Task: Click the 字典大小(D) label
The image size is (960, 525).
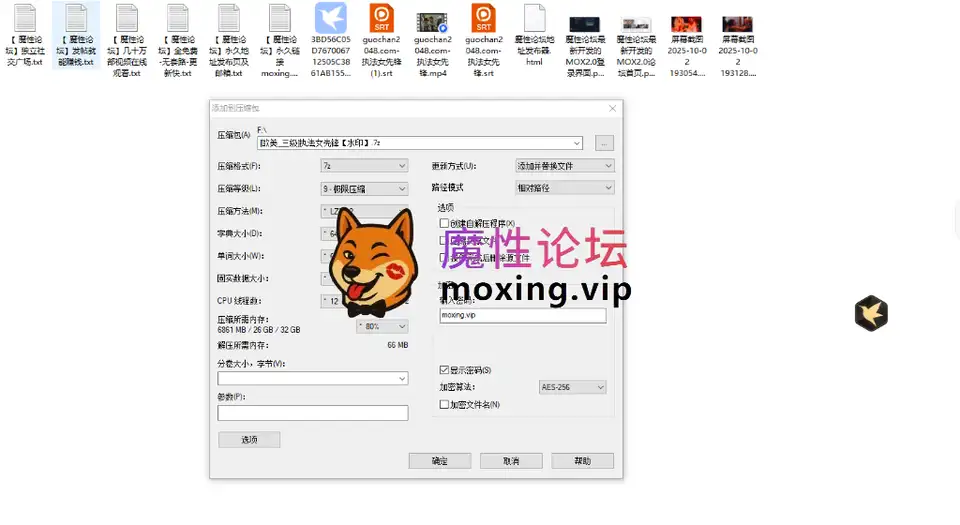Action: (x=239, y=234)
